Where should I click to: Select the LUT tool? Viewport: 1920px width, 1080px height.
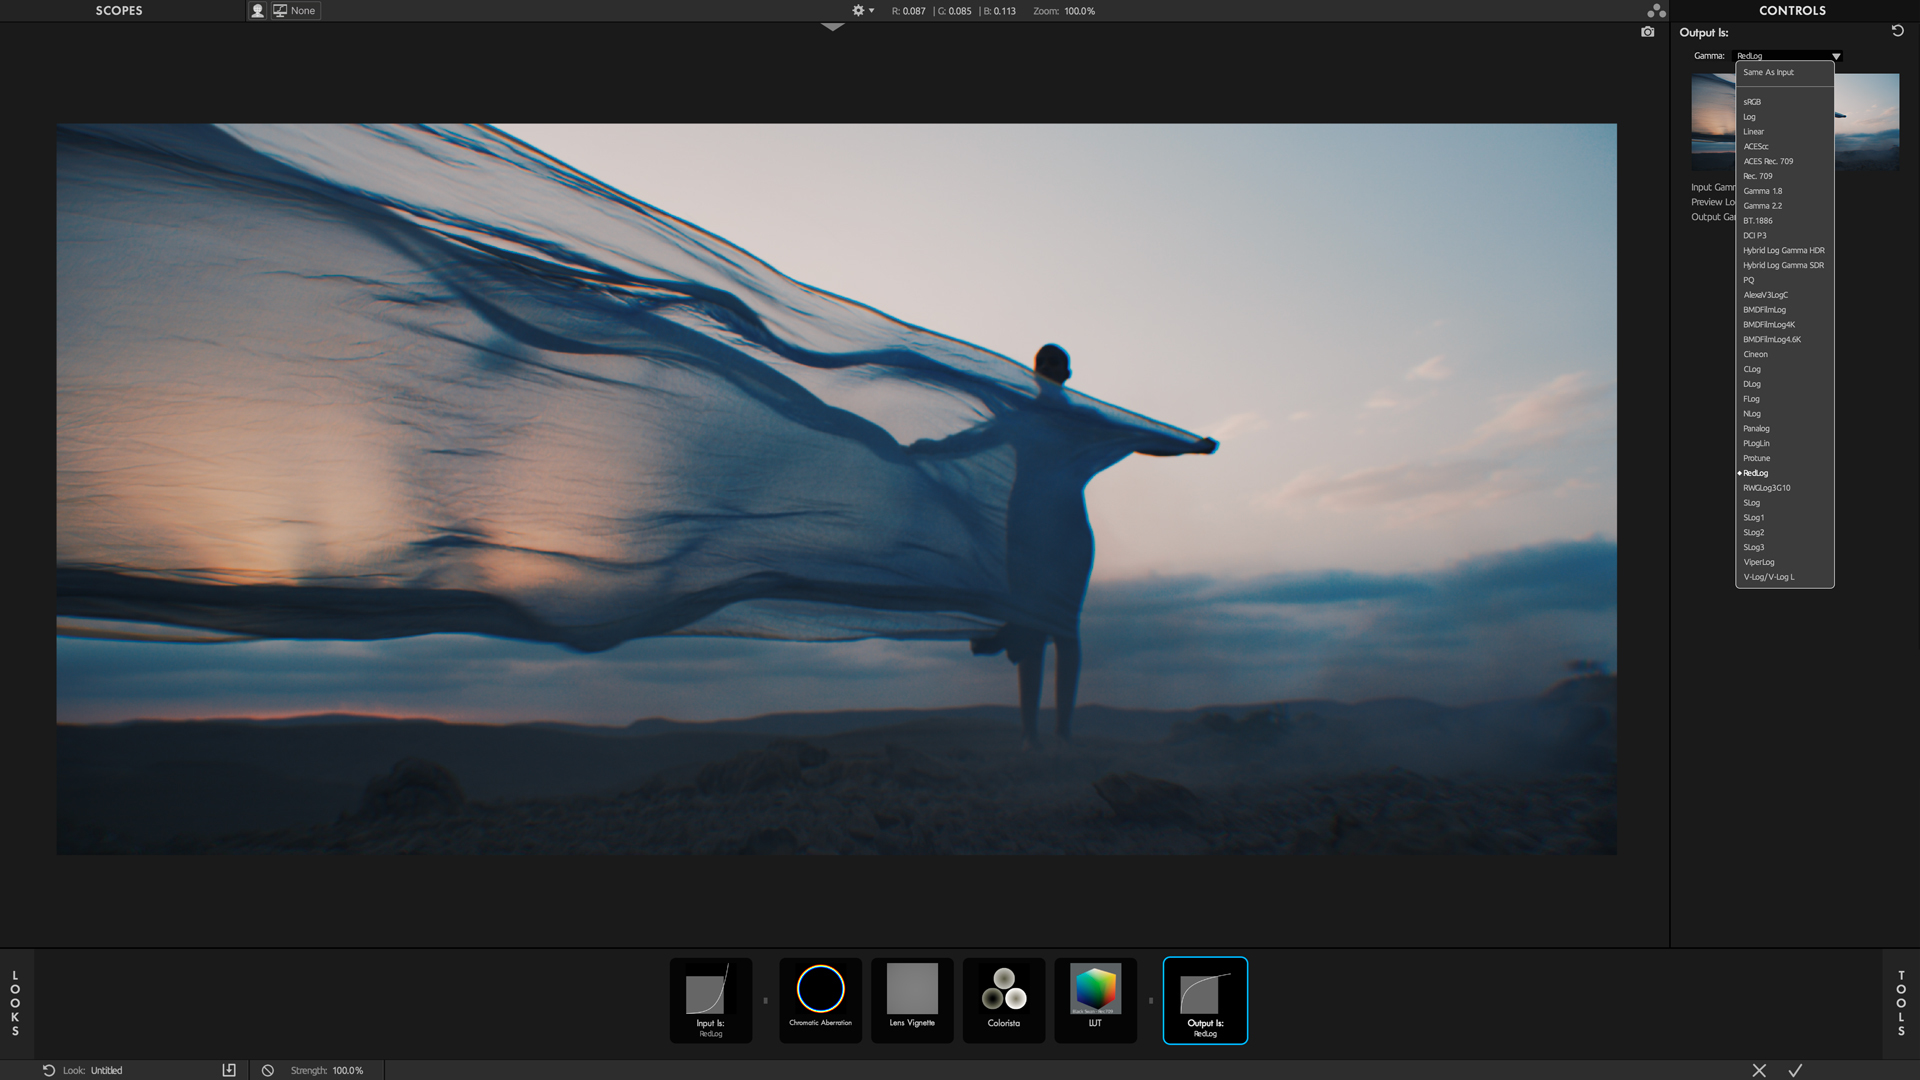tap(1095, 999)
